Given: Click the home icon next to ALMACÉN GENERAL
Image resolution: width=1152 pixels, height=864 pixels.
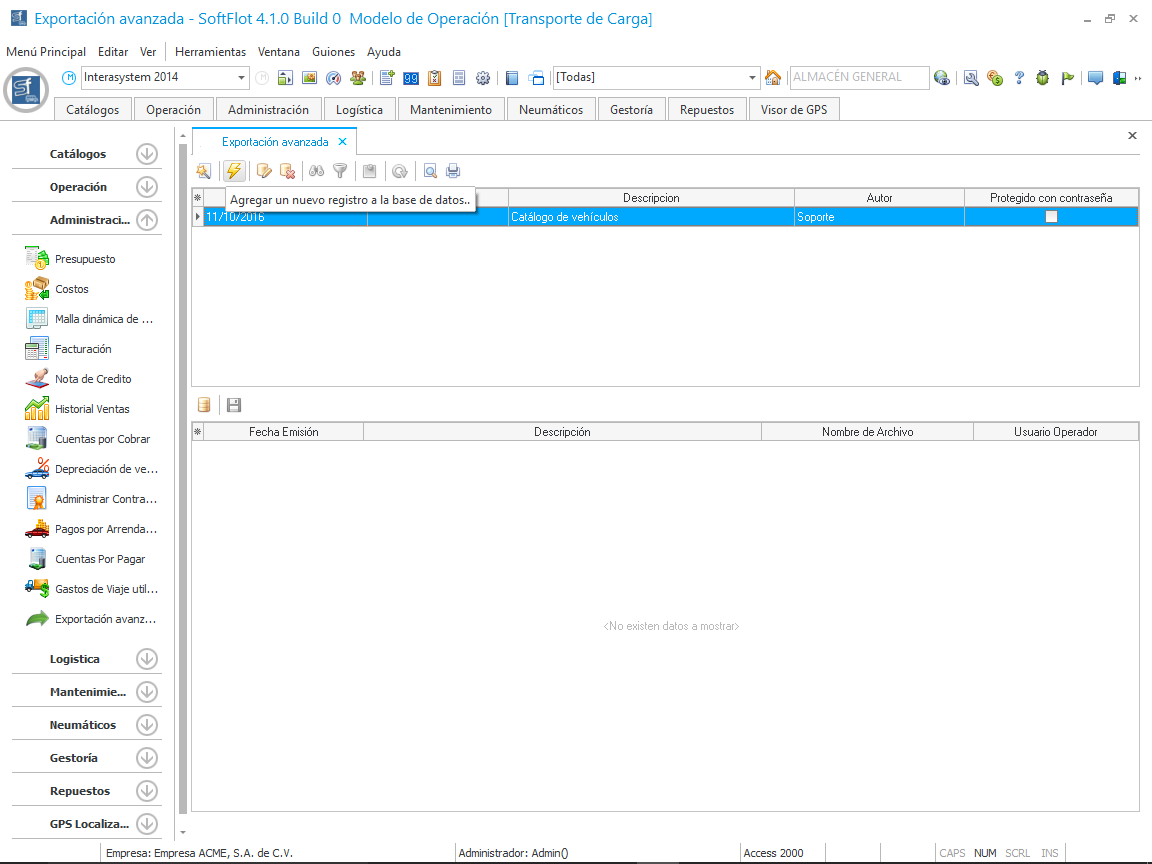Looking at the screenshot, I should click(773, 78).
